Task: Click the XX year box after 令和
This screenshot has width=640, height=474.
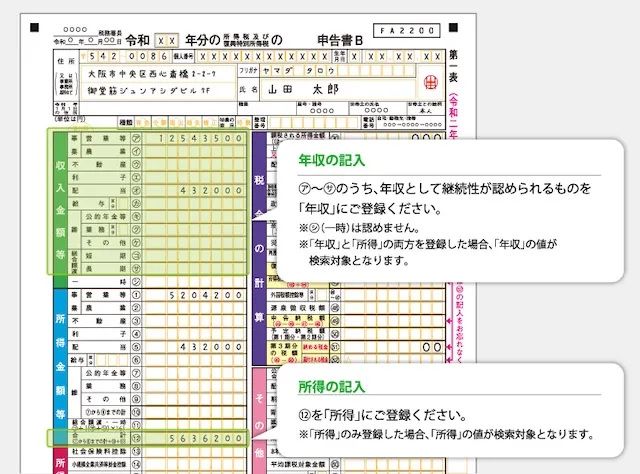Action: (167, 41)
